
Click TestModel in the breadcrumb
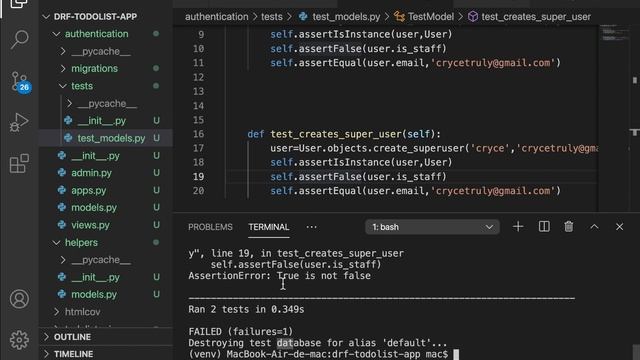tap(431, 17)
